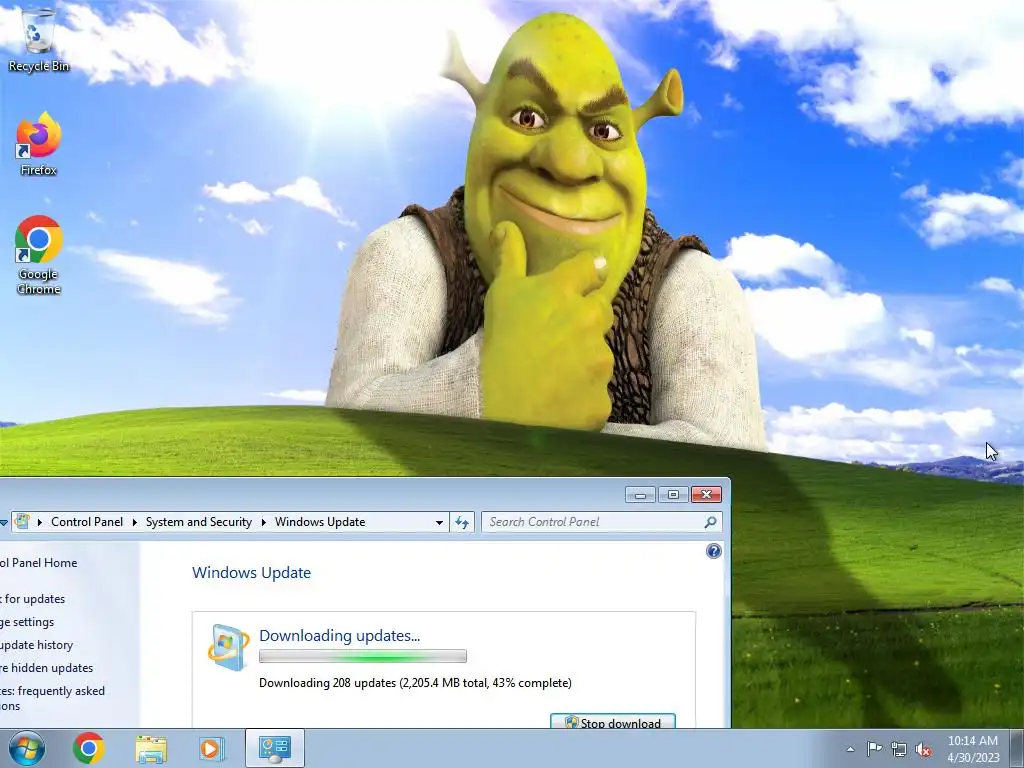Image resolution: width=1024 pixels, height=768 pixels.
Task: Select the Firefox desktop shortcut
Action: tap(38, 144)
